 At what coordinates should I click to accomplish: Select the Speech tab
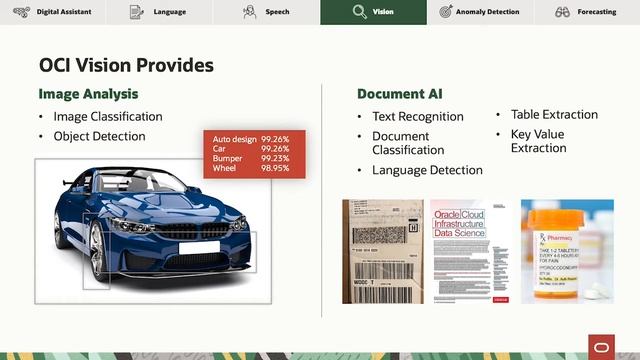[x=267, y=12]
